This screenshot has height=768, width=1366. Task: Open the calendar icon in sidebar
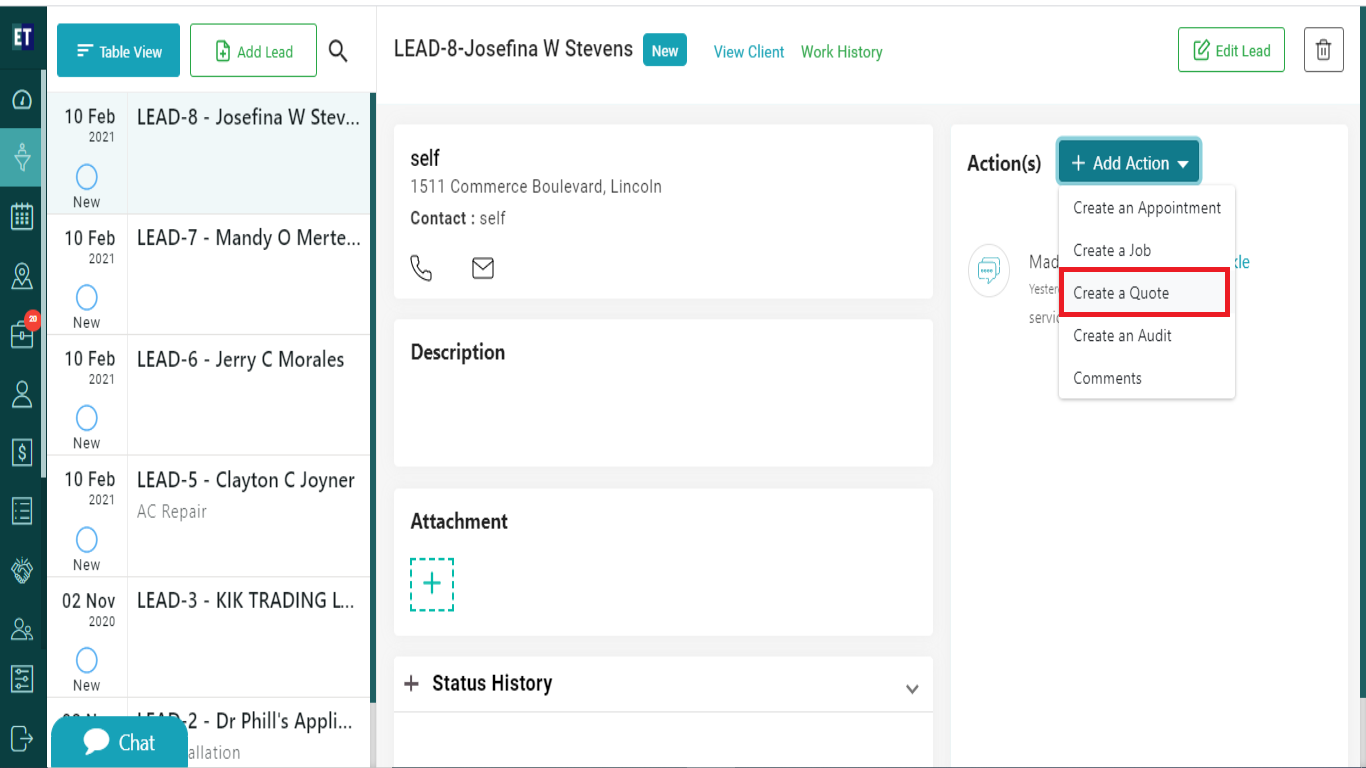click(22, 216)
